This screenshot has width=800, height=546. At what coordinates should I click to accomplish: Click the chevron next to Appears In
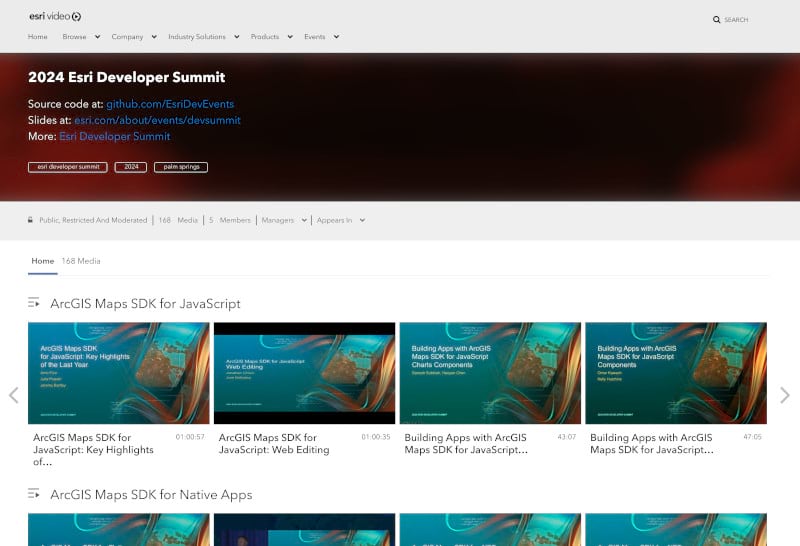click(x=362, y=220)
